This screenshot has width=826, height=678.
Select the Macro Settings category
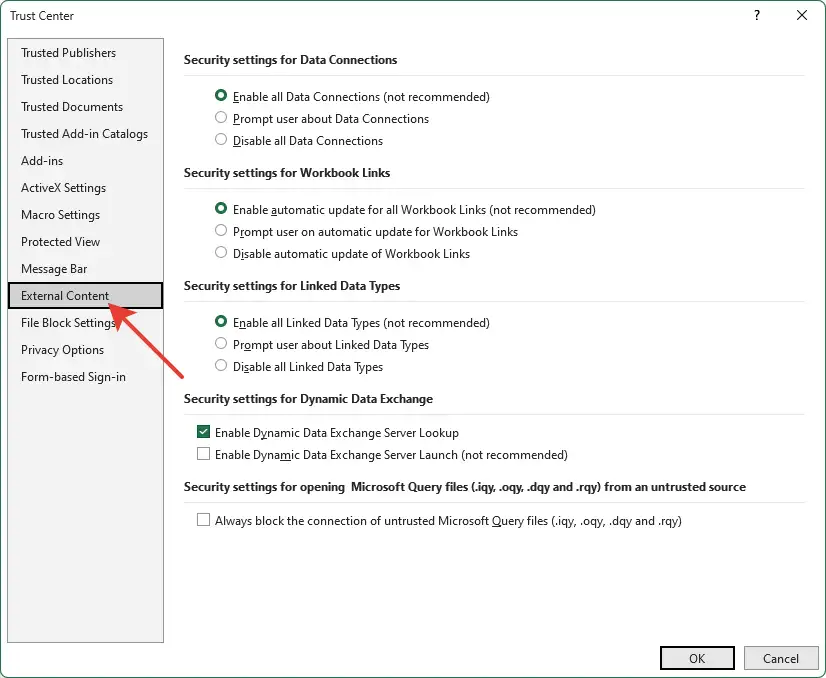60,214
